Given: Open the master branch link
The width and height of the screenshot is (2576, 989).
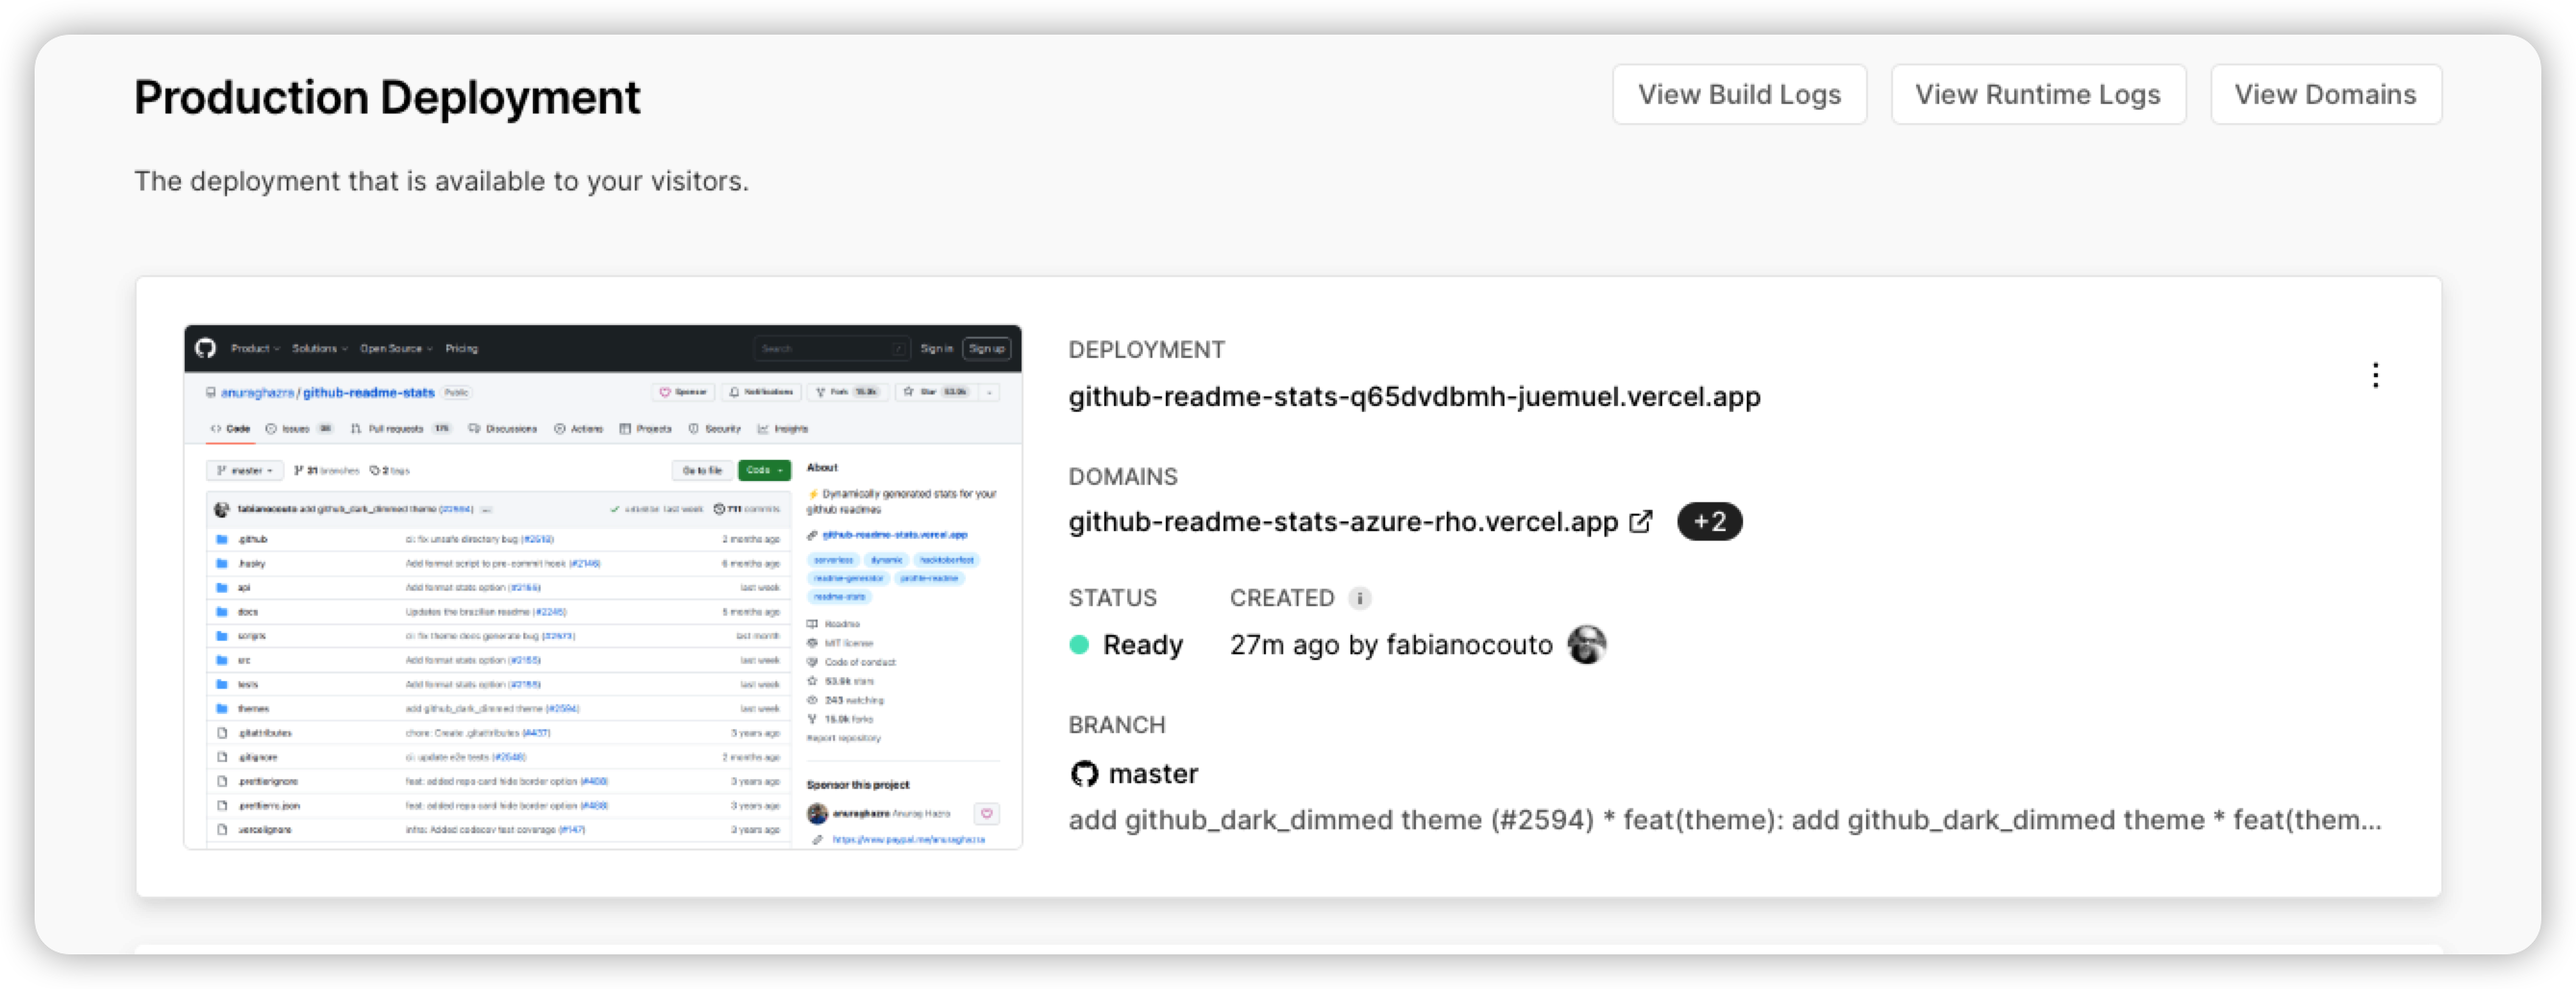Looking at the screenshot, I should 1153,773.
